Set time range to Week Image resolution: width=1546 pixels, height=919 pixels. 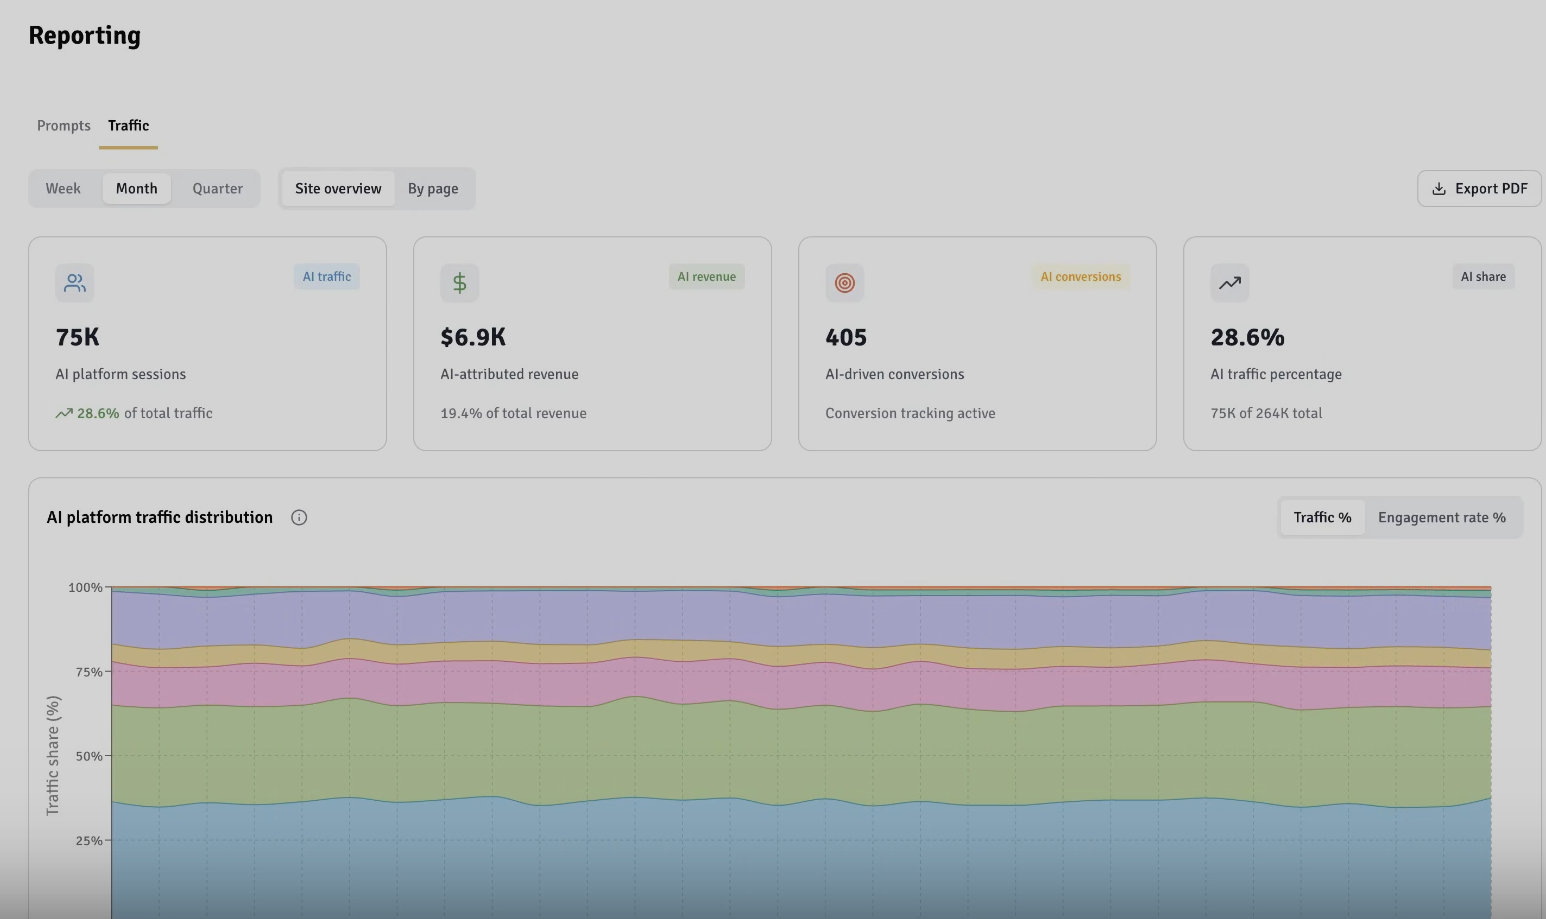[63, 189]
